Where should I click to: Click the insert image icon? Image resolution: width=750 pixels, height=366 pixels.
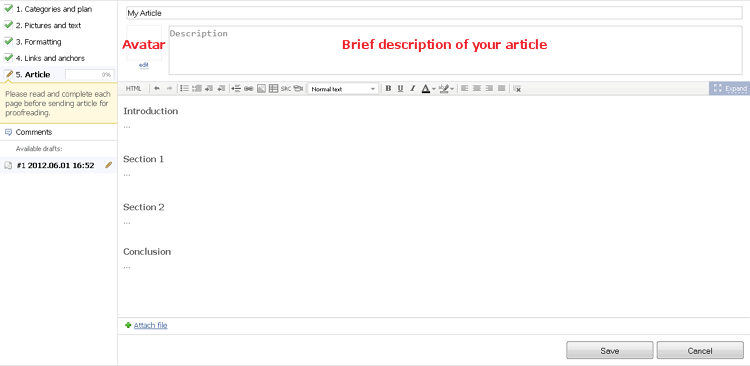click(261, 89)
